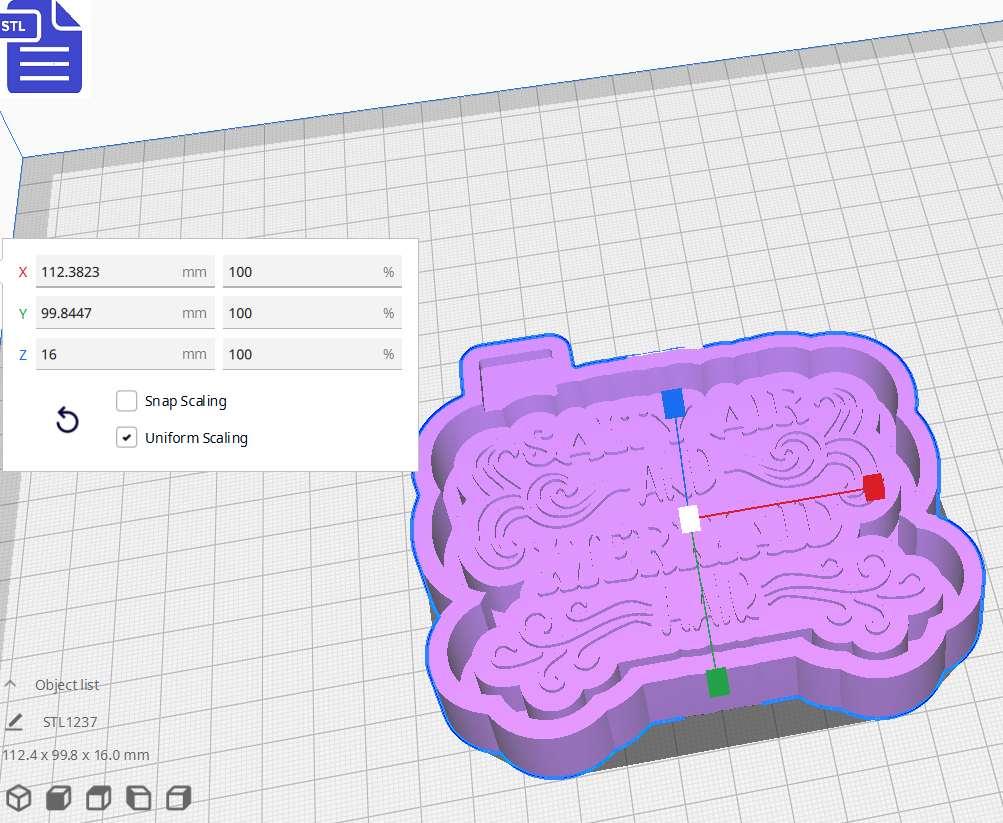Viewport: 1003px width, 823px height.
Task: Disable Uniform Scaling
Action: pos(126,438)
